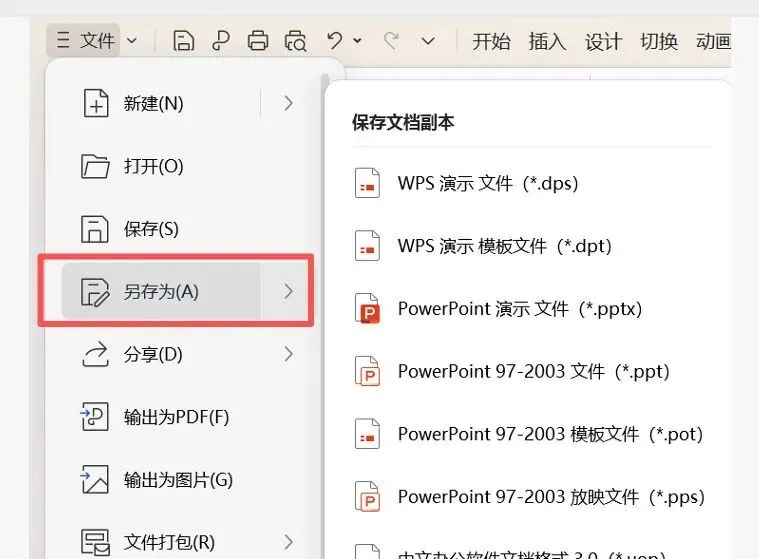Click the .pot template format icon
This screenshot has height=559, width=759.
[367, 434]
